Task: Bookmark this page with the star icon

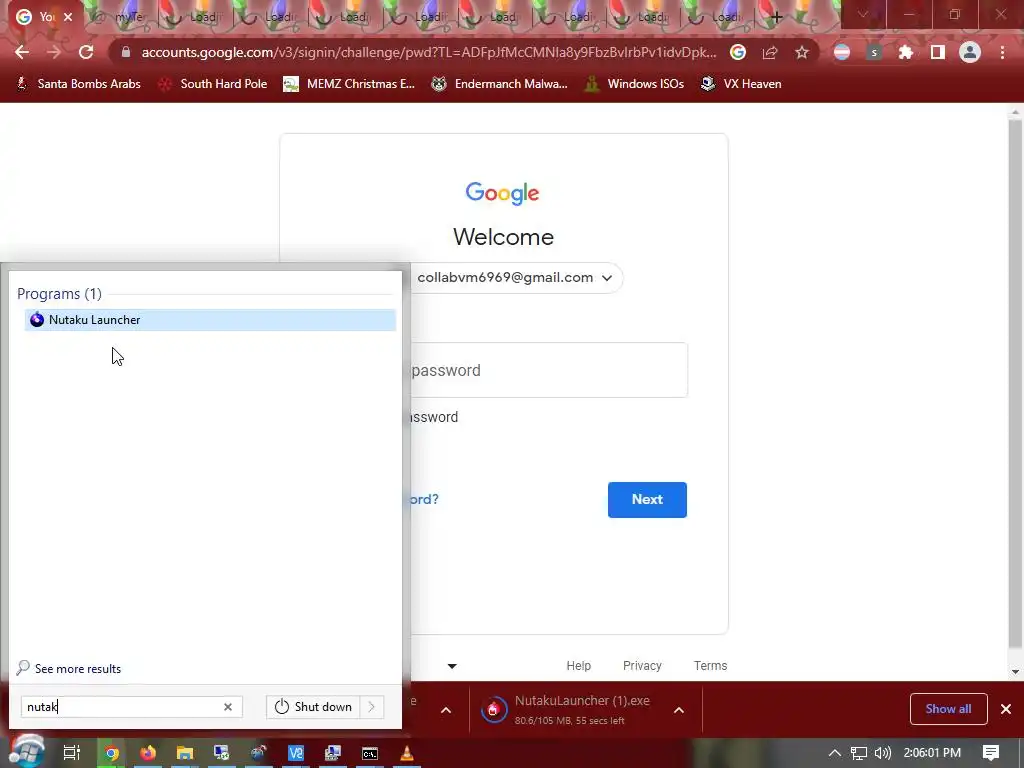Action: (x=802, y=52)
